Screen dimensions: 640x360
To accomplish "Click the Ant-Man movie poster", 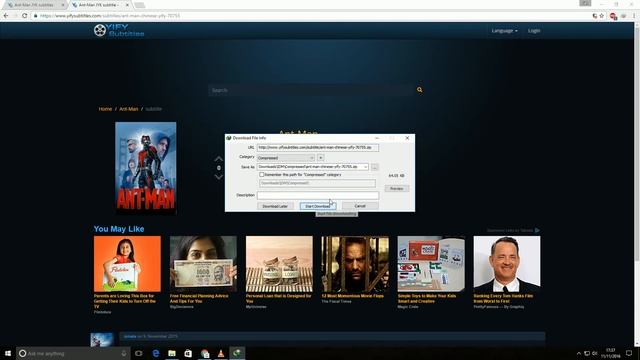I will coord(146,168).
